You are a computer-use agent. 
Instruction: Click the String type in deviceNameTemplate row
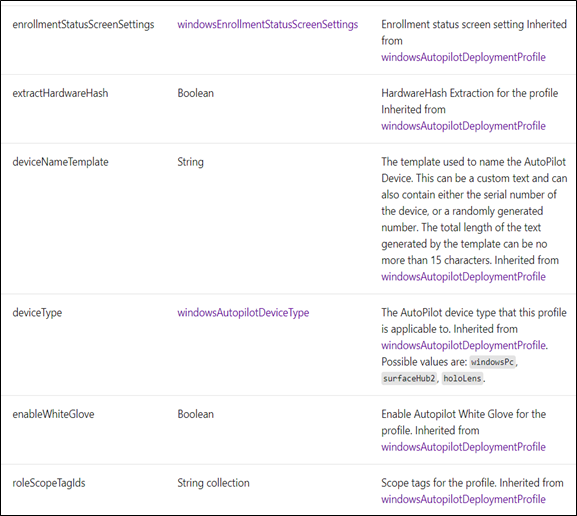point(190,162)
